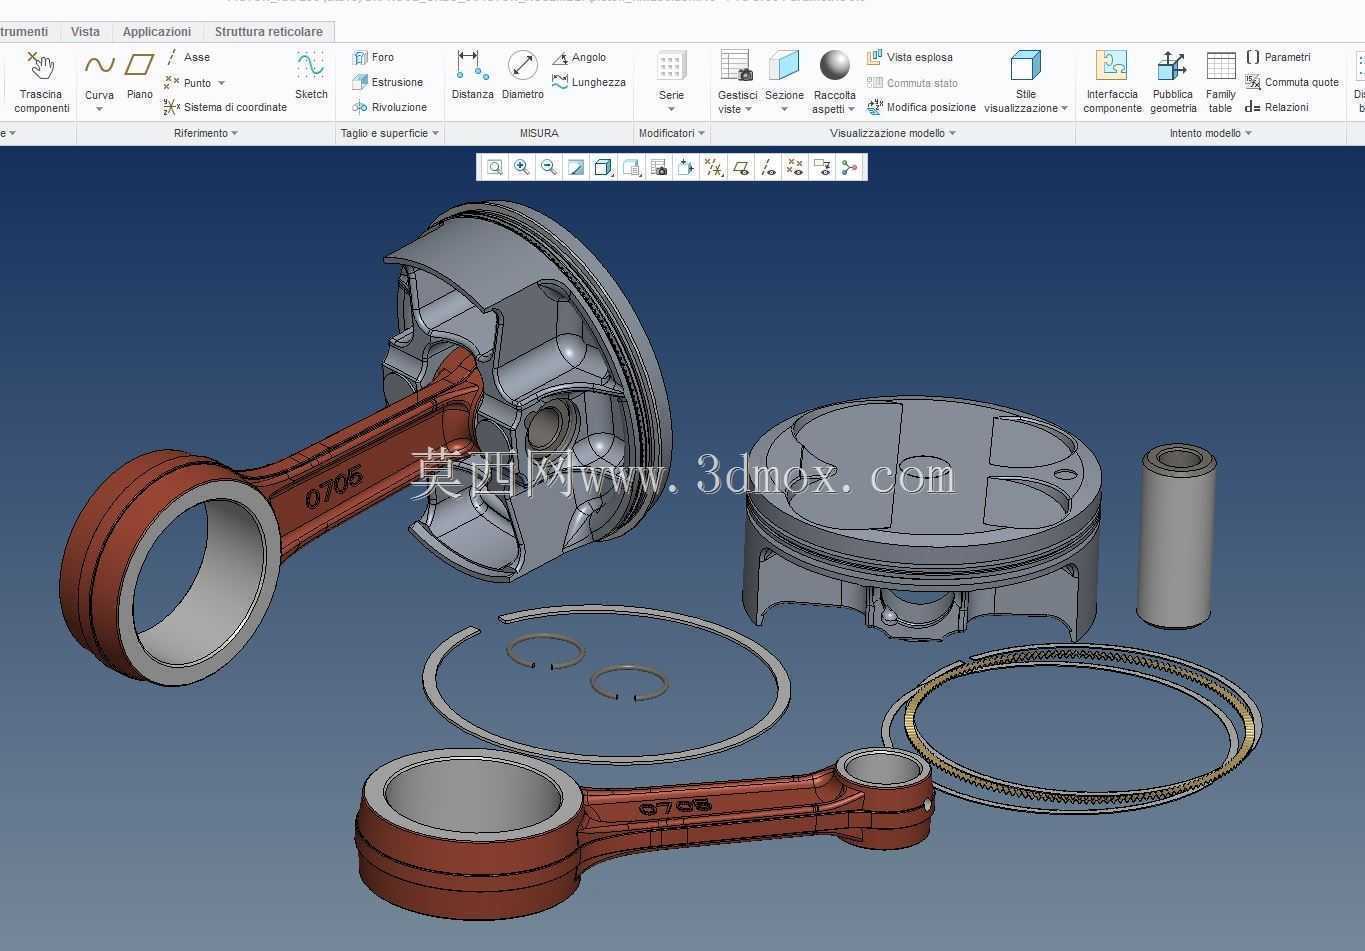Screen dimensions: 1365x951
Task: Refit the model with the zoom-fit icon
Action: (494, 168)
